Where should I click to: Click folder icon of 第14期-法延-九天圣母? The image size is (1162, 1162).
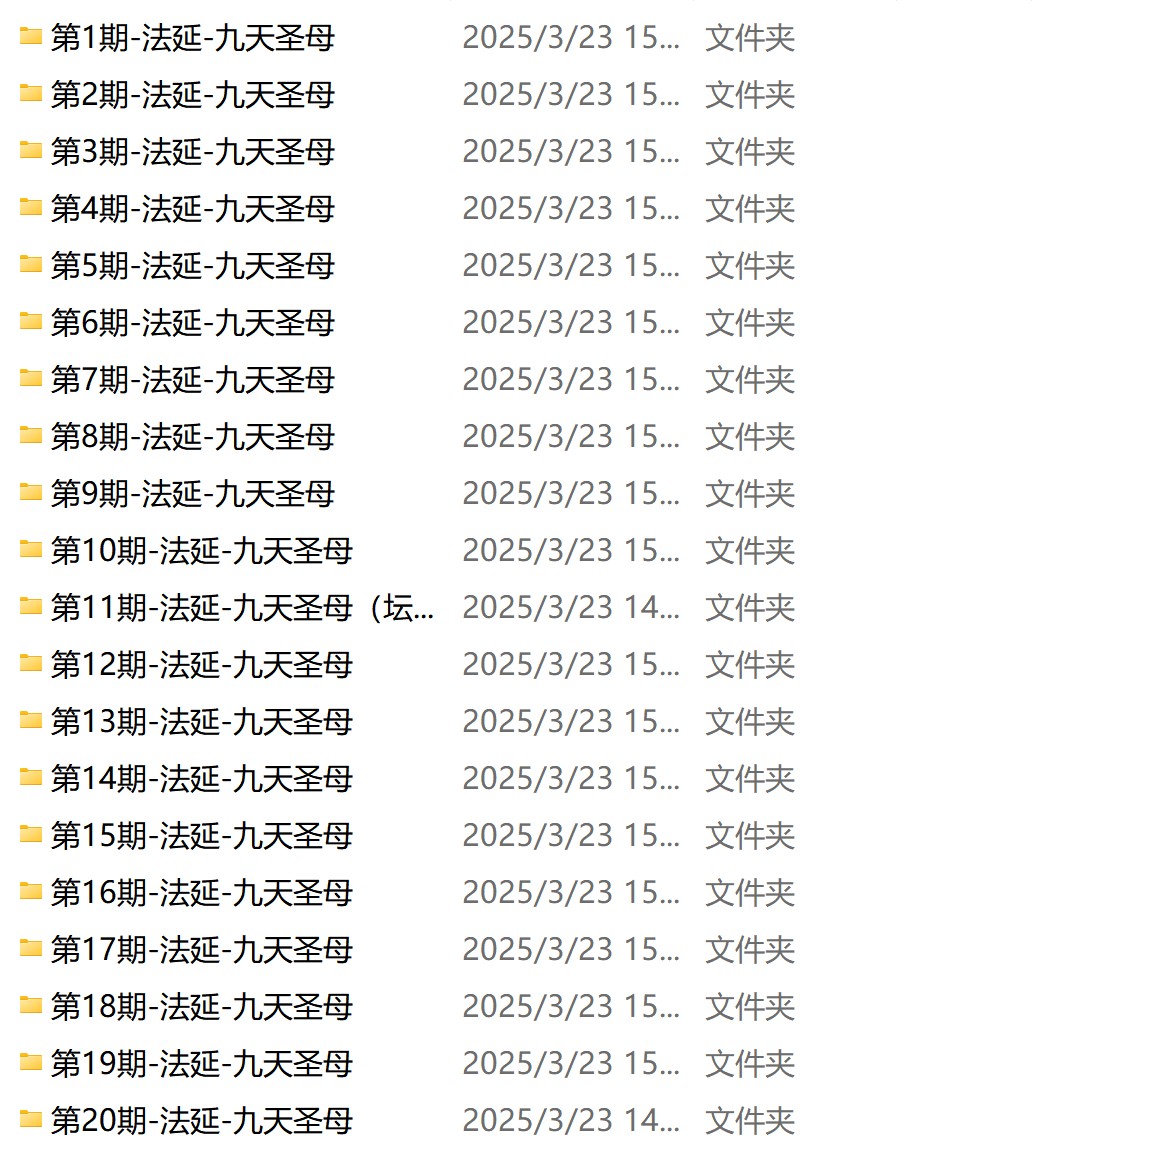(30, 777)
